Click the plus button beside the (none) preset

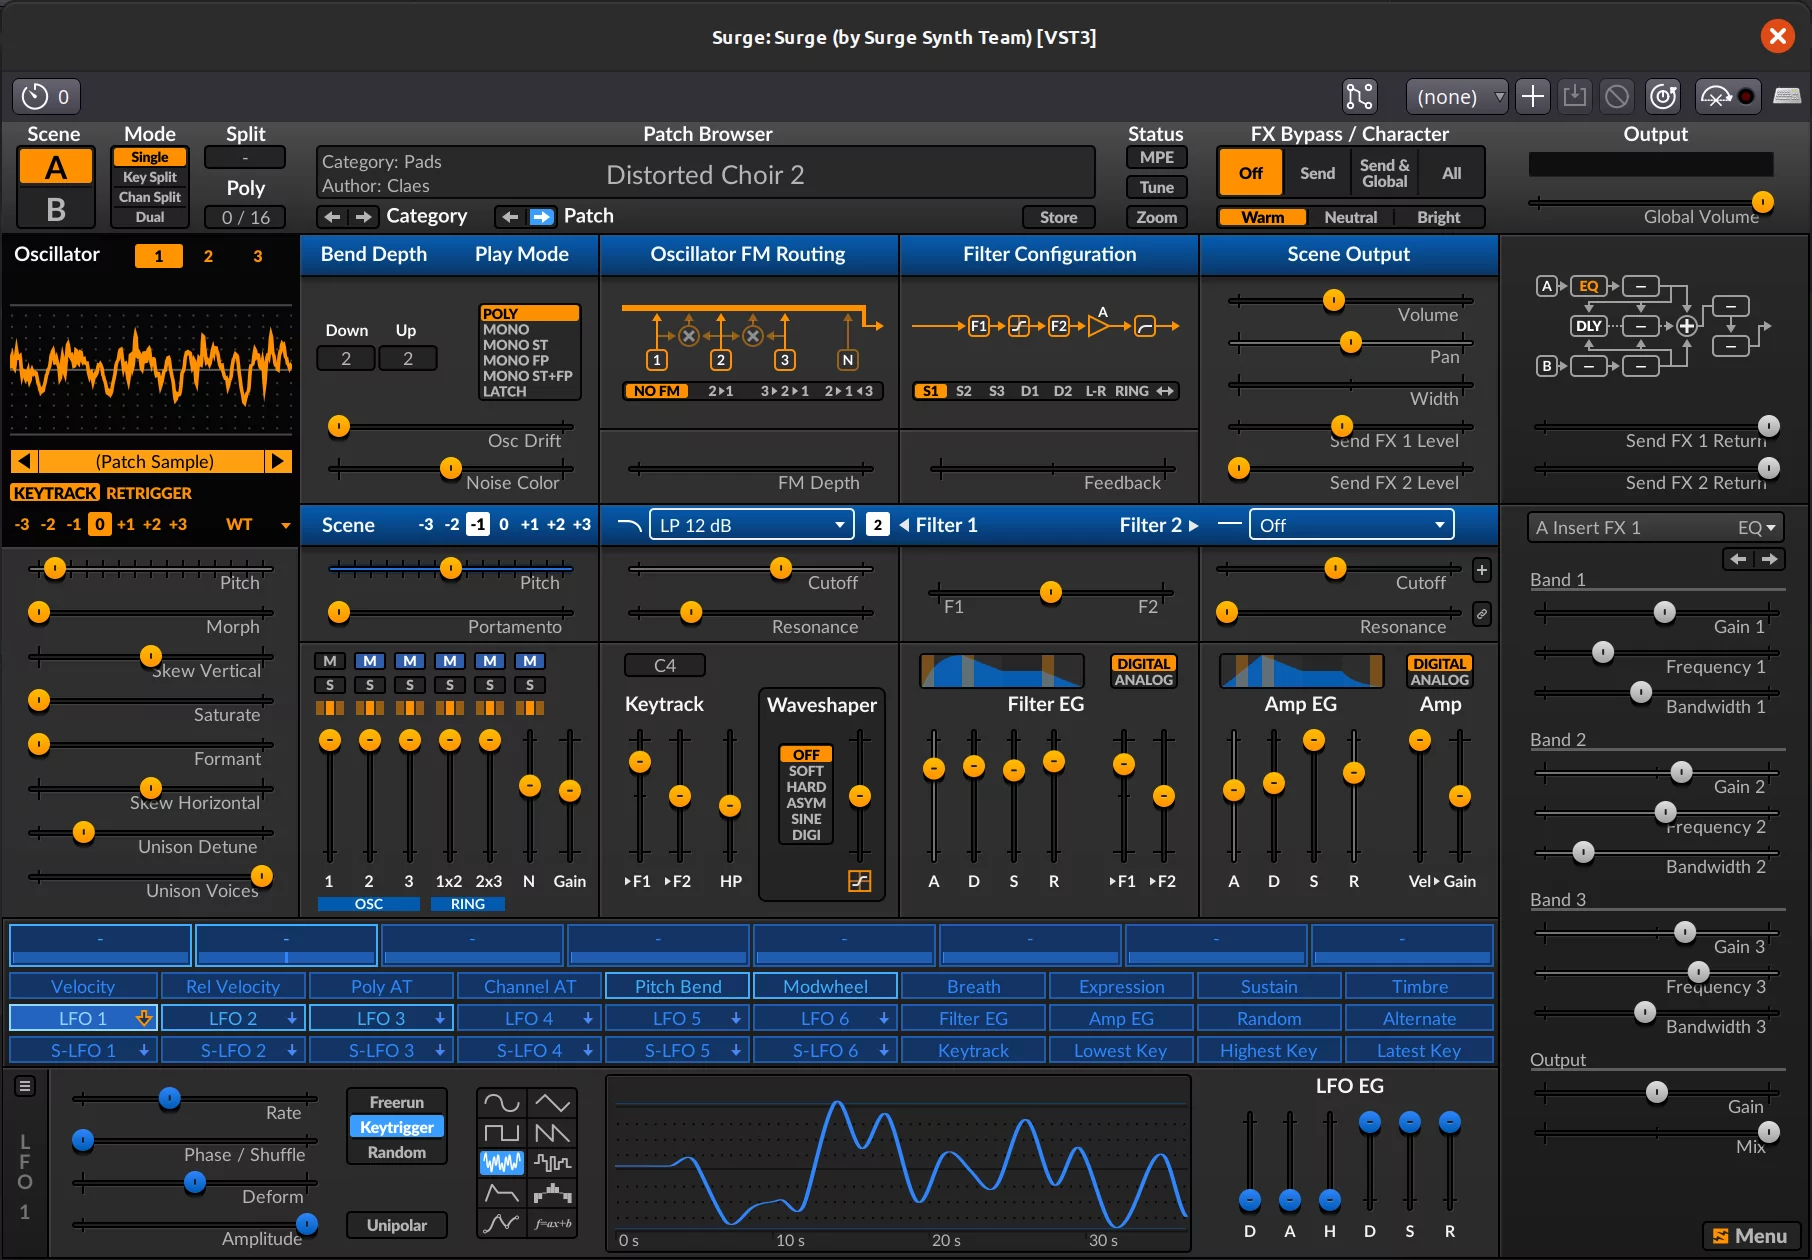1532,96
